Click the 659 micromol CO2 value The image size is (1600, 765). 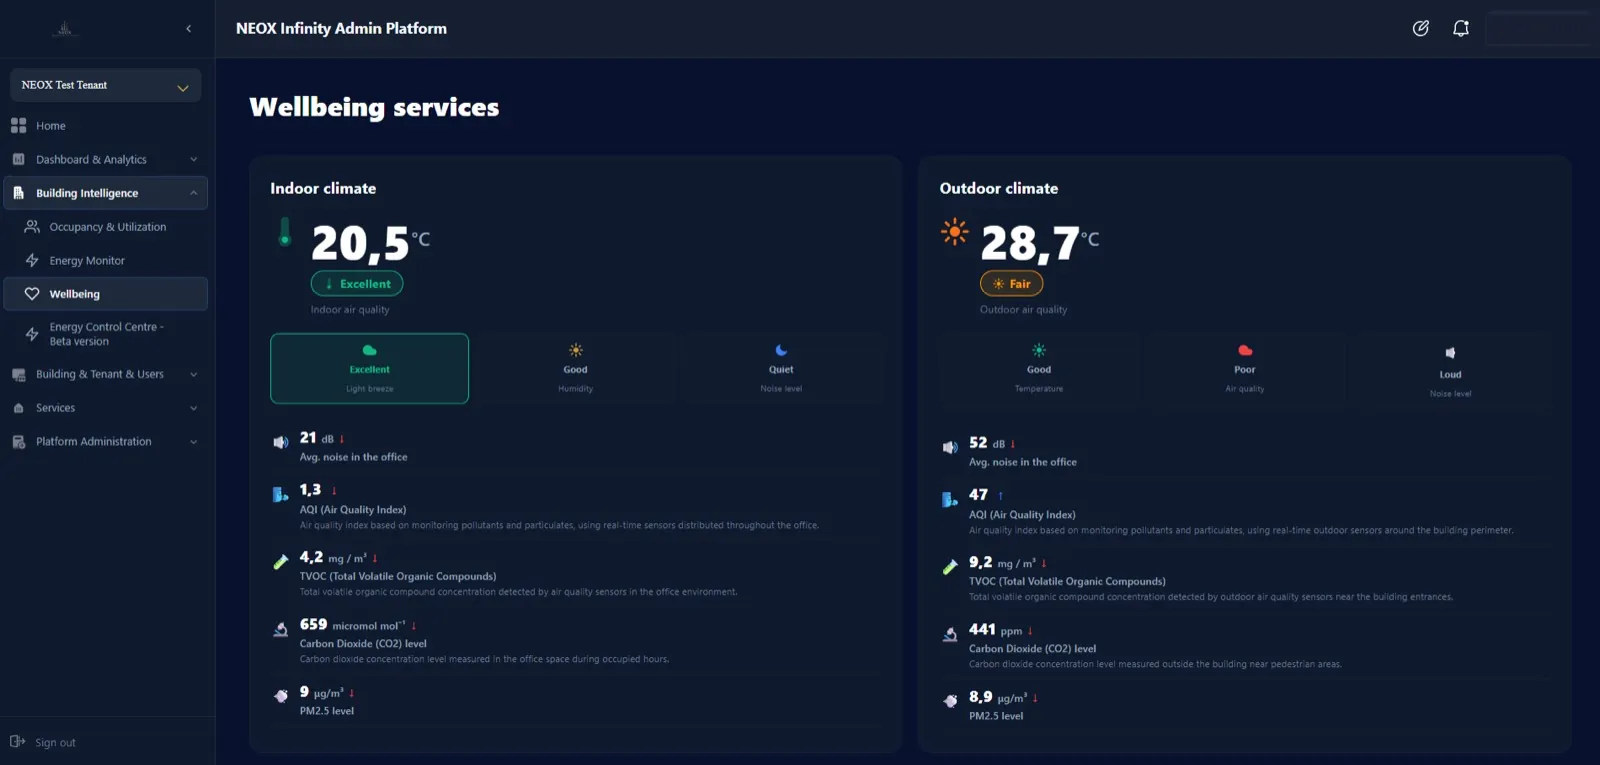point(353,625)
